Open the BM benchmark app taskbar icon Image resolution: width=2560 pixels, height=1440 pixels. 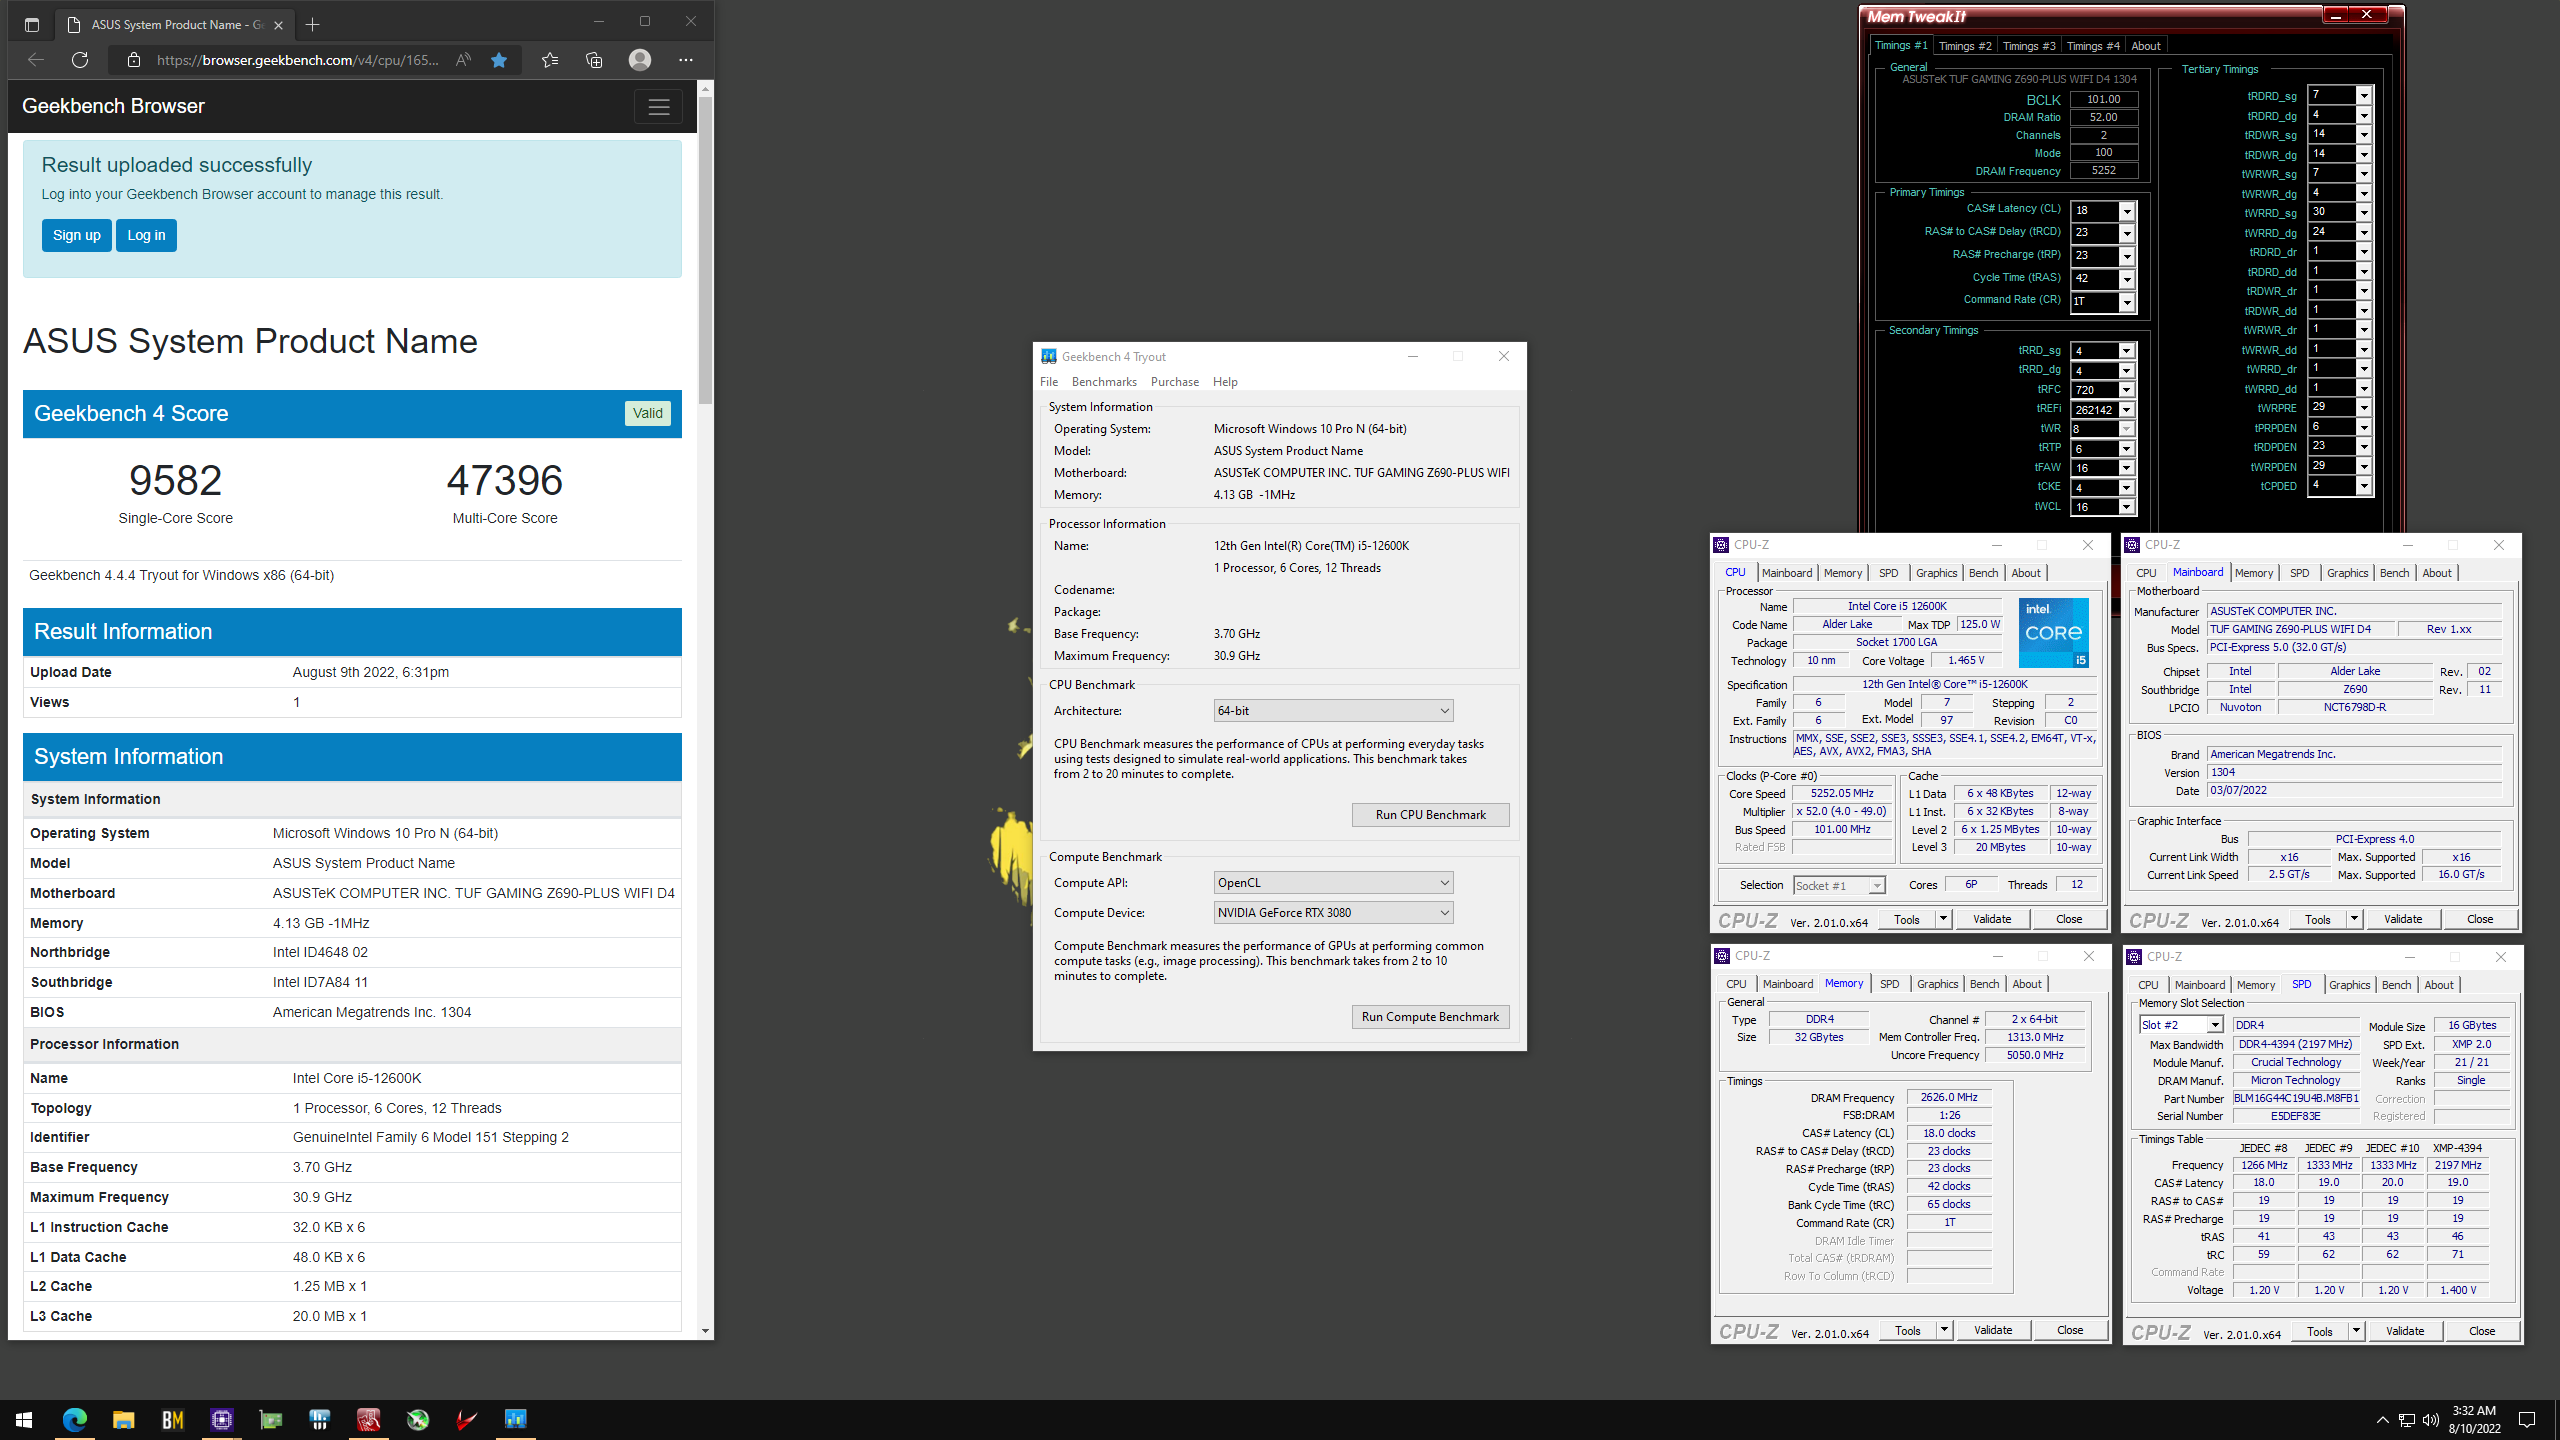[x=172, y=1419]
